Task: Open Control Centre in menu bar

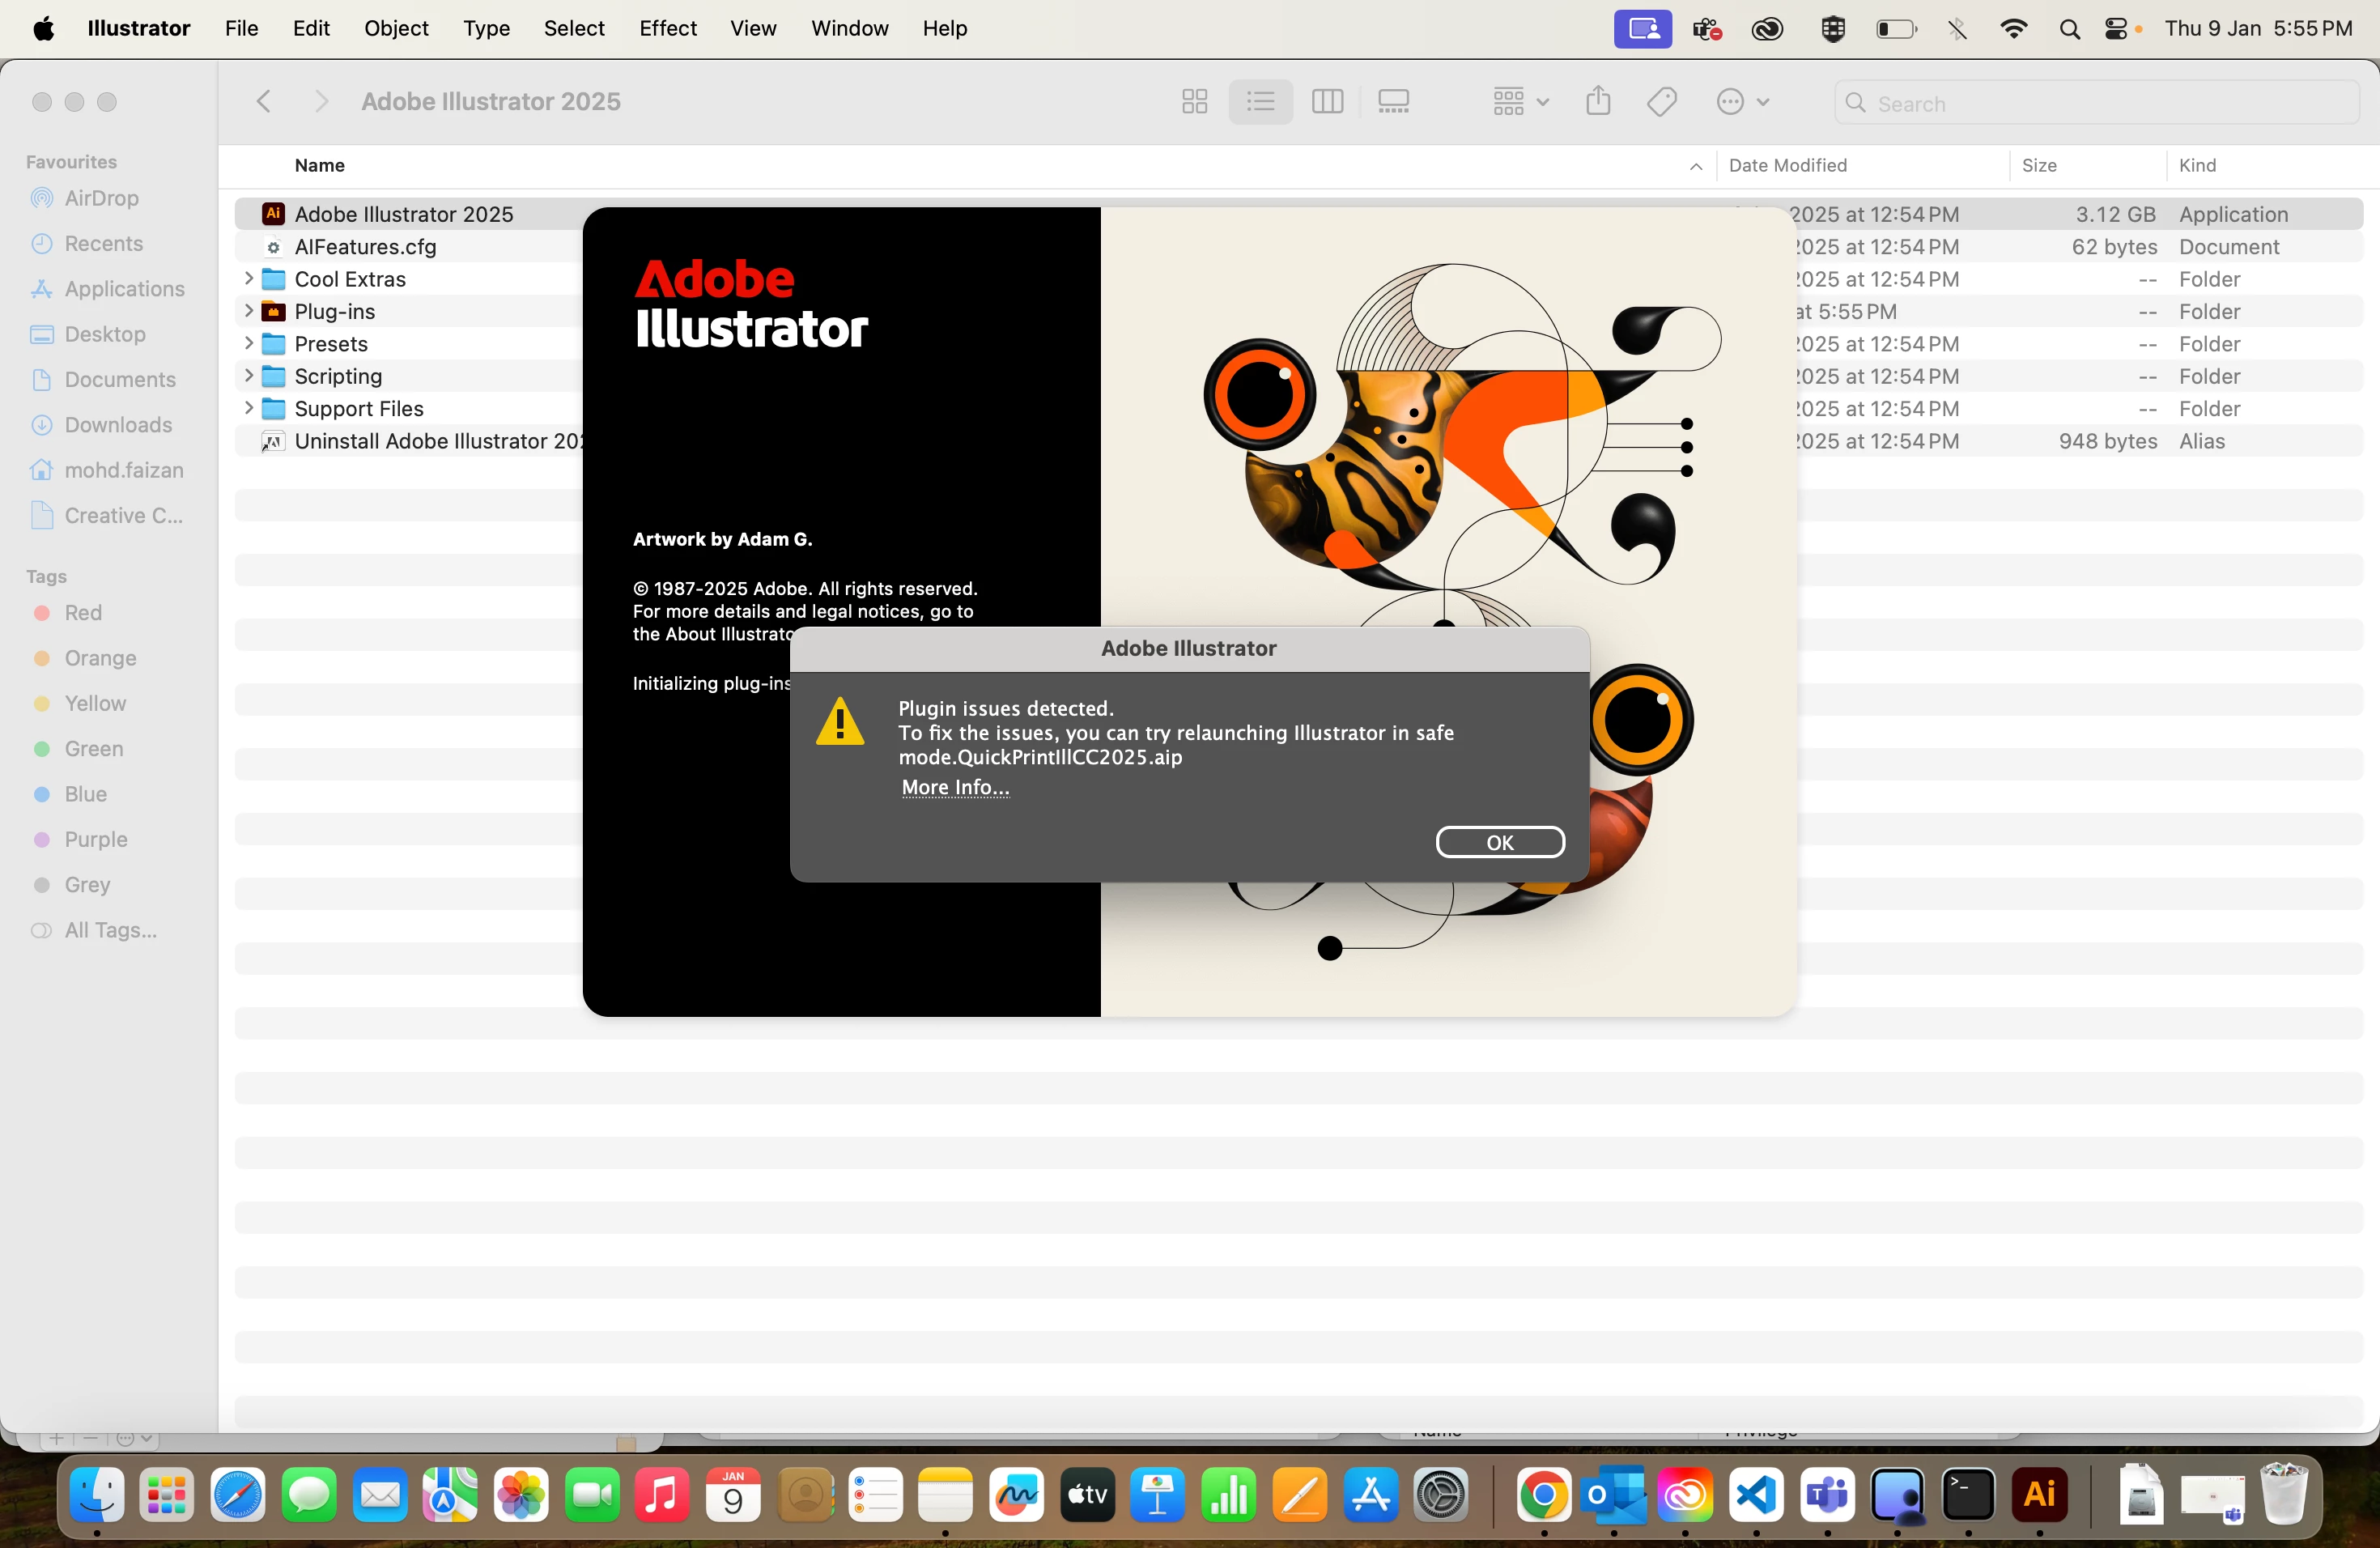Action: (x=2115, y=29)
